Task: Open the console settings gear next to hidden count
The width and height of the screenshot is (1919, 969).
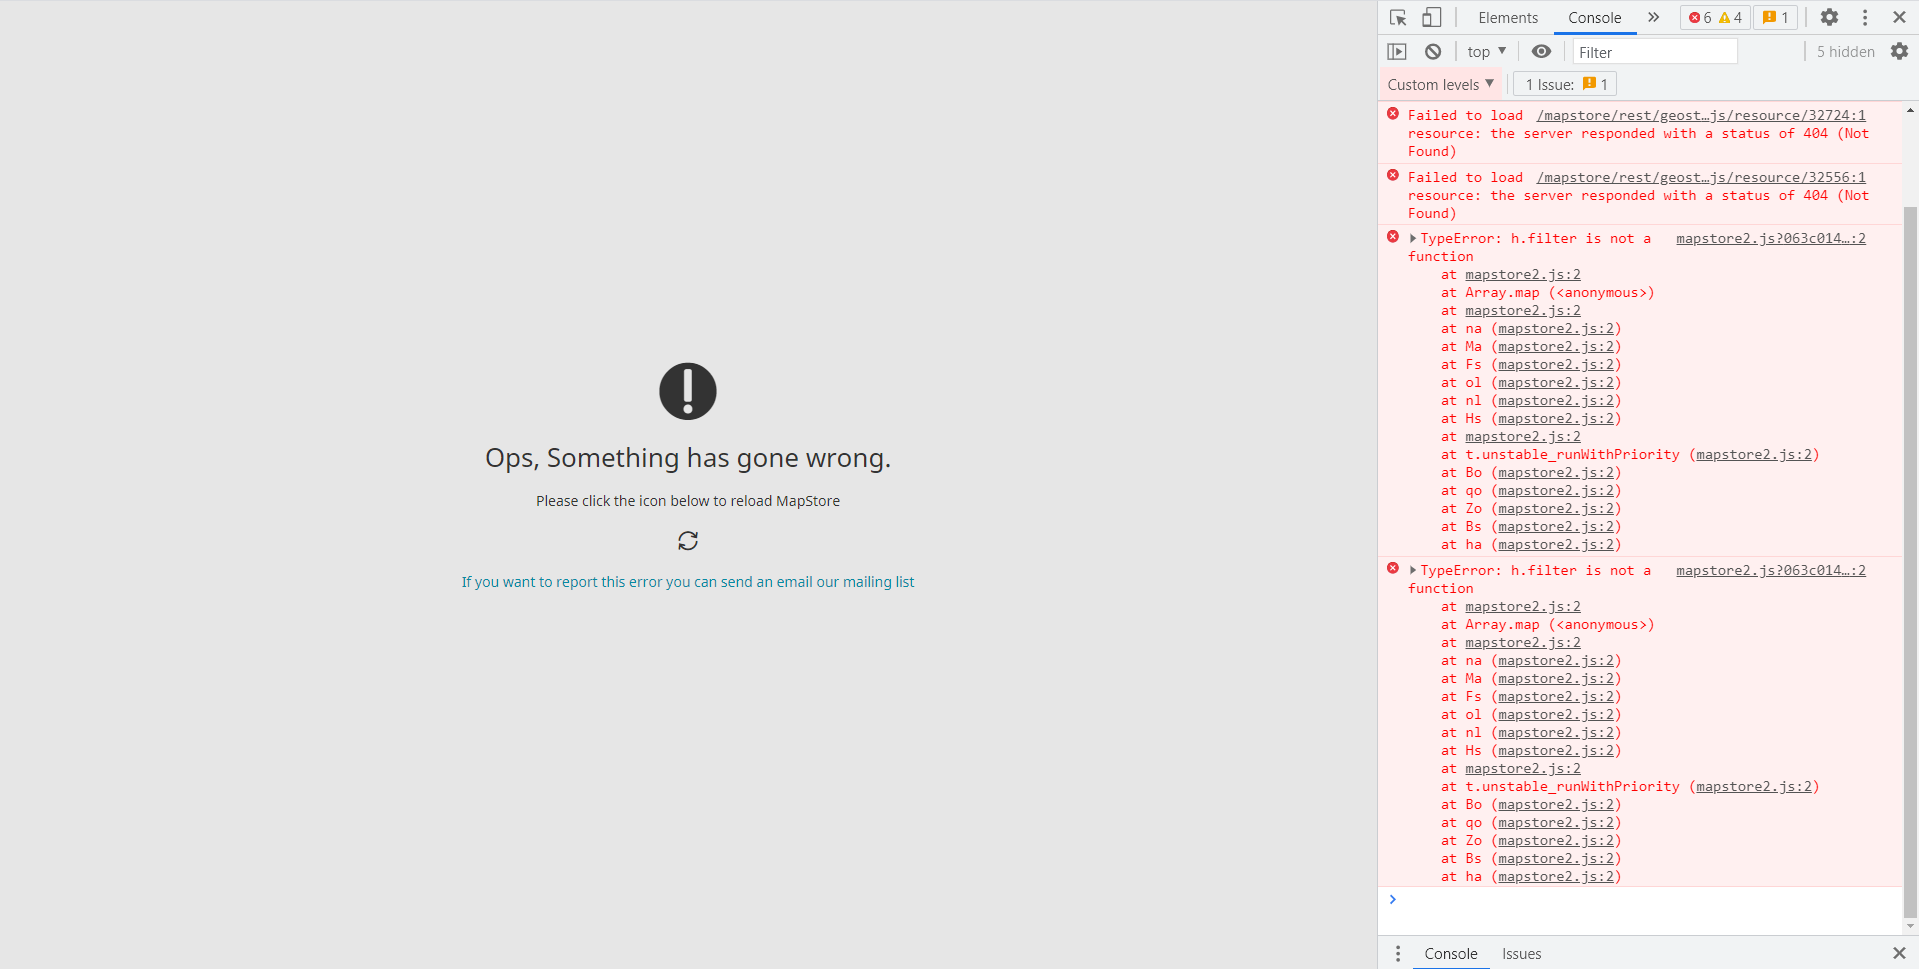Action: pos(1899,51)
